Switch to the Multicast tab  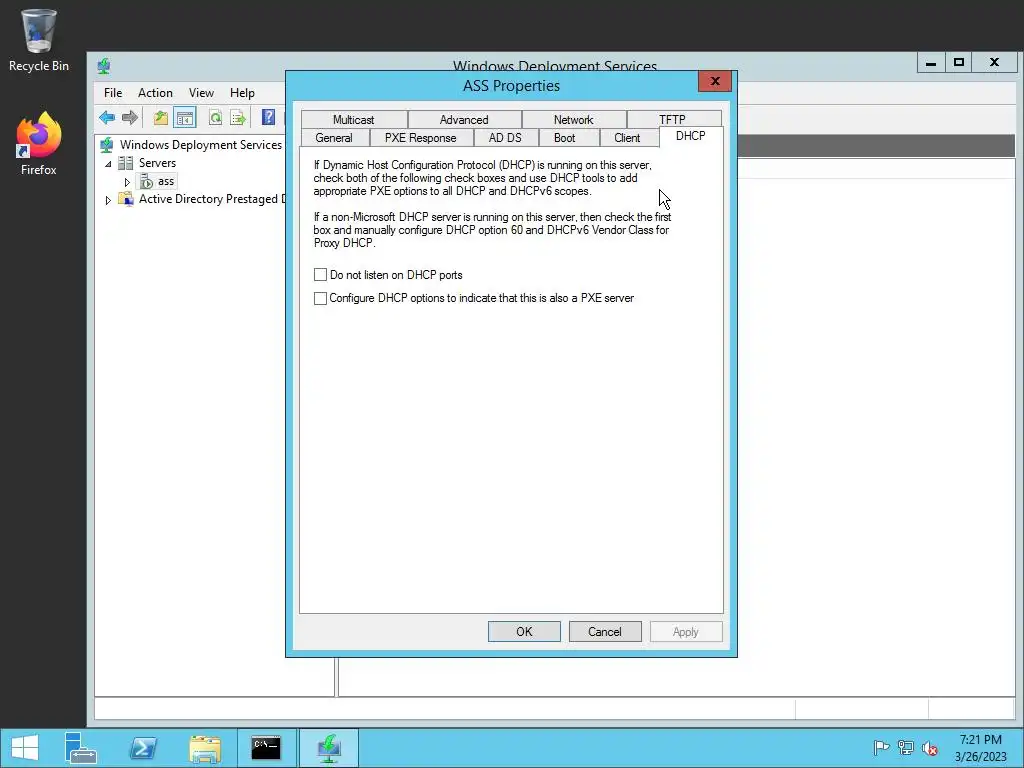[354, 120]
